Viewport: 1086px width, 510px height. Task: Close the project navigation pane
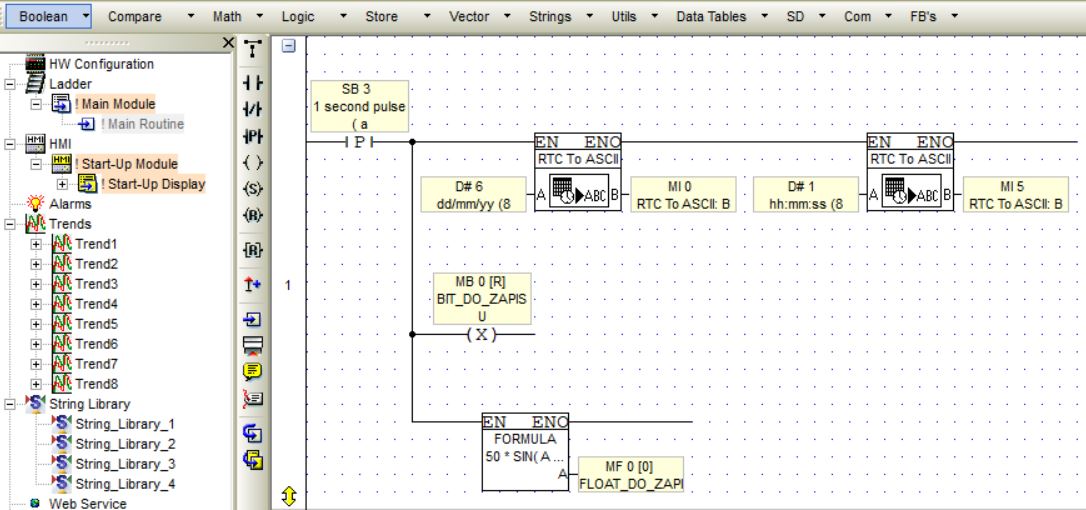point(229,43)
